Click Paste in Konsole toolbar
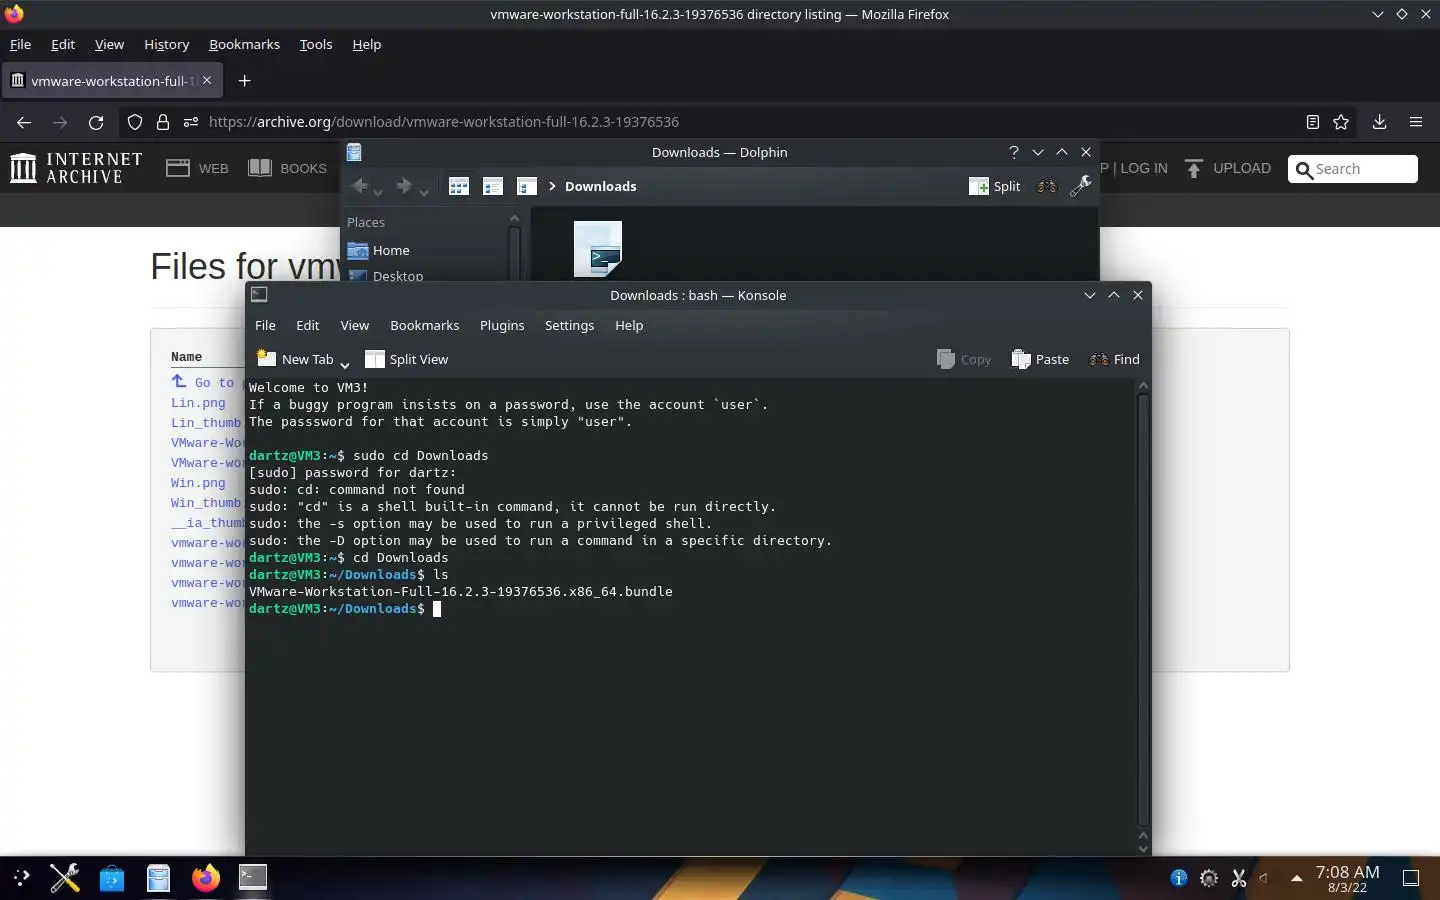Viewport: 1440px width, 900px height. point(1040,359)
